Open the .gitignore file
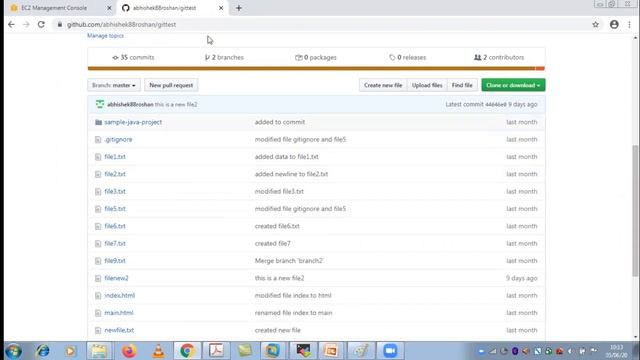This screenshot has height=360, width=640. point(118,140)
